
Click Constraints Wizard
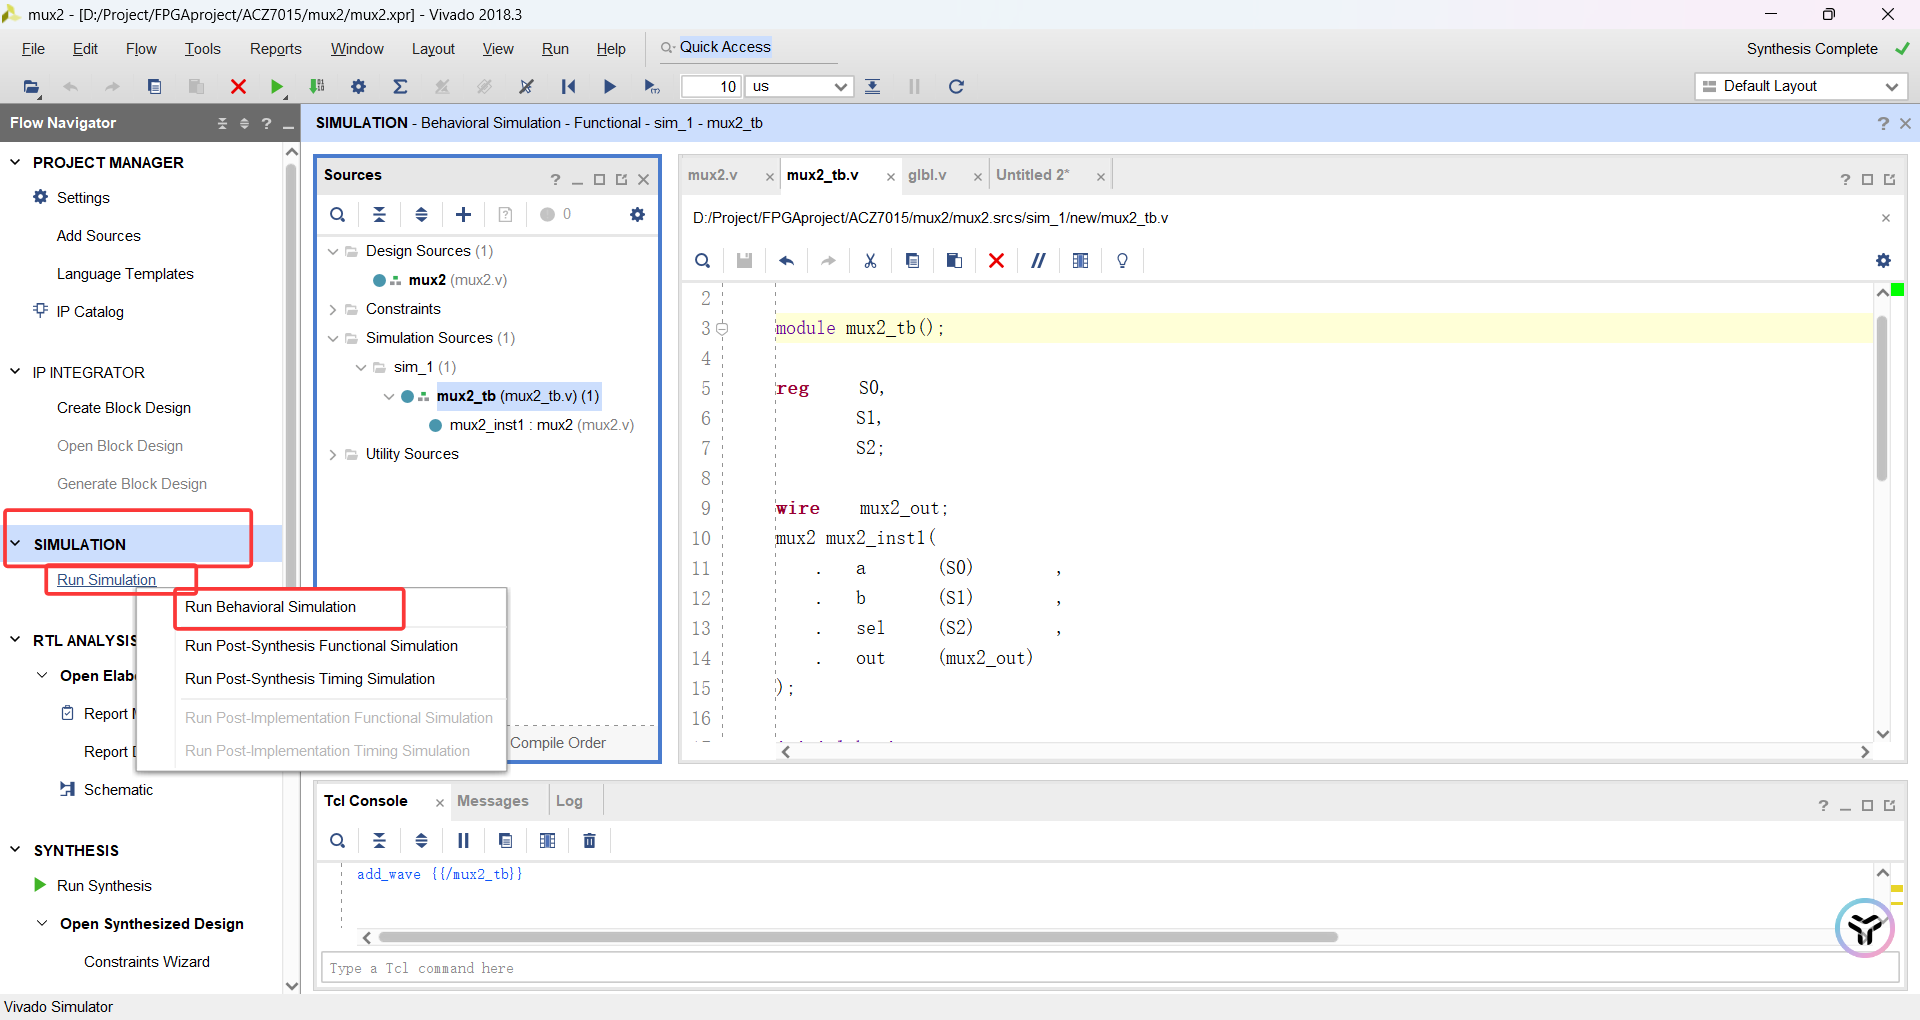coord(147,962)
